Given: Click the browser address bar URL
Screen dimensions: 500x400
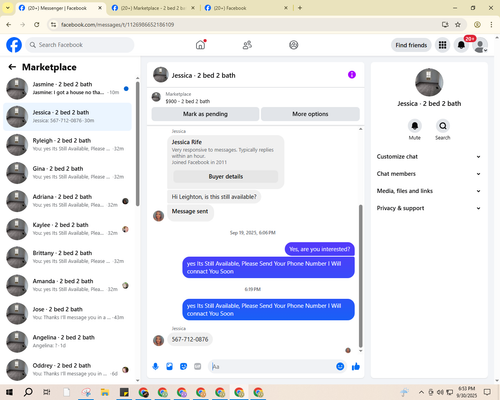Looking at the screenshot, I should [117, 24].
